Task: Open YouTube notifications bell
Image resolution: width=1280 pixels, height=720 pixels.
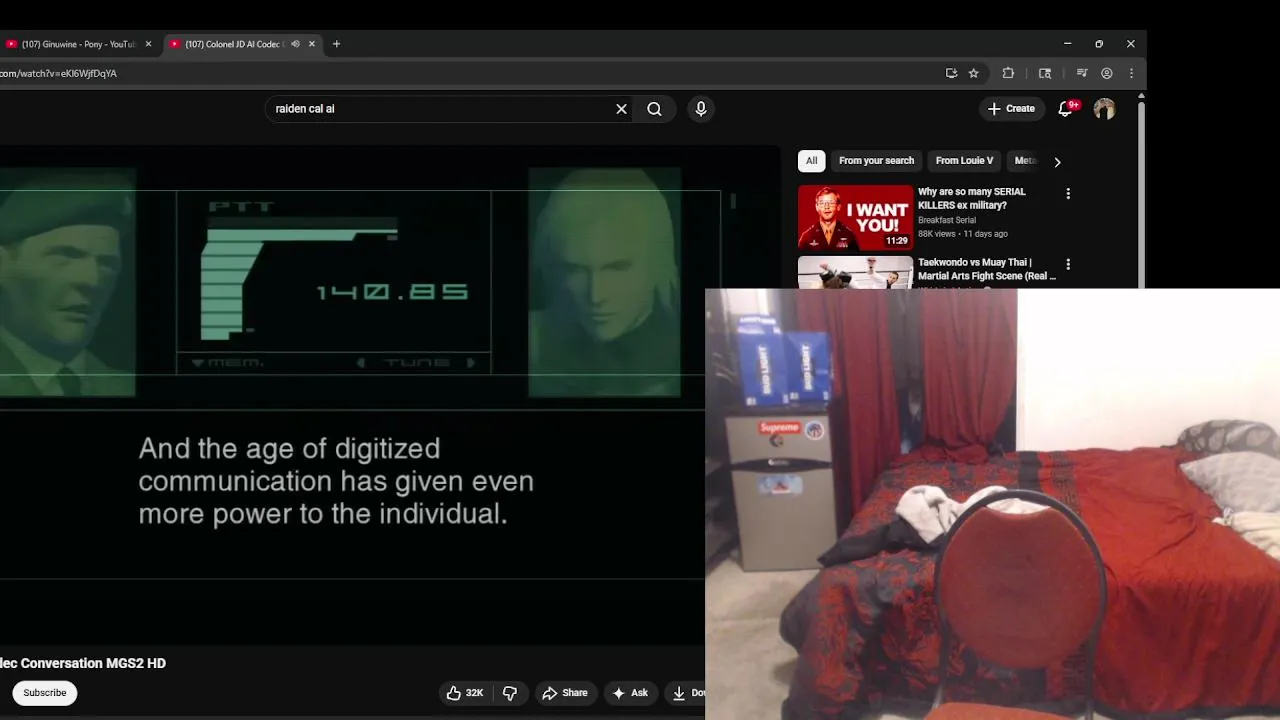Action: point(1066,109)
